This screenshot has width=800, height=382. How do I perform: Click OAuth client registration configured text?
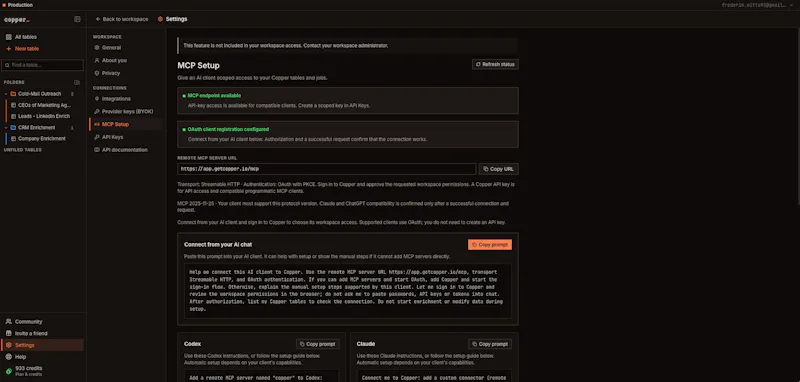(x=228, y=130)
